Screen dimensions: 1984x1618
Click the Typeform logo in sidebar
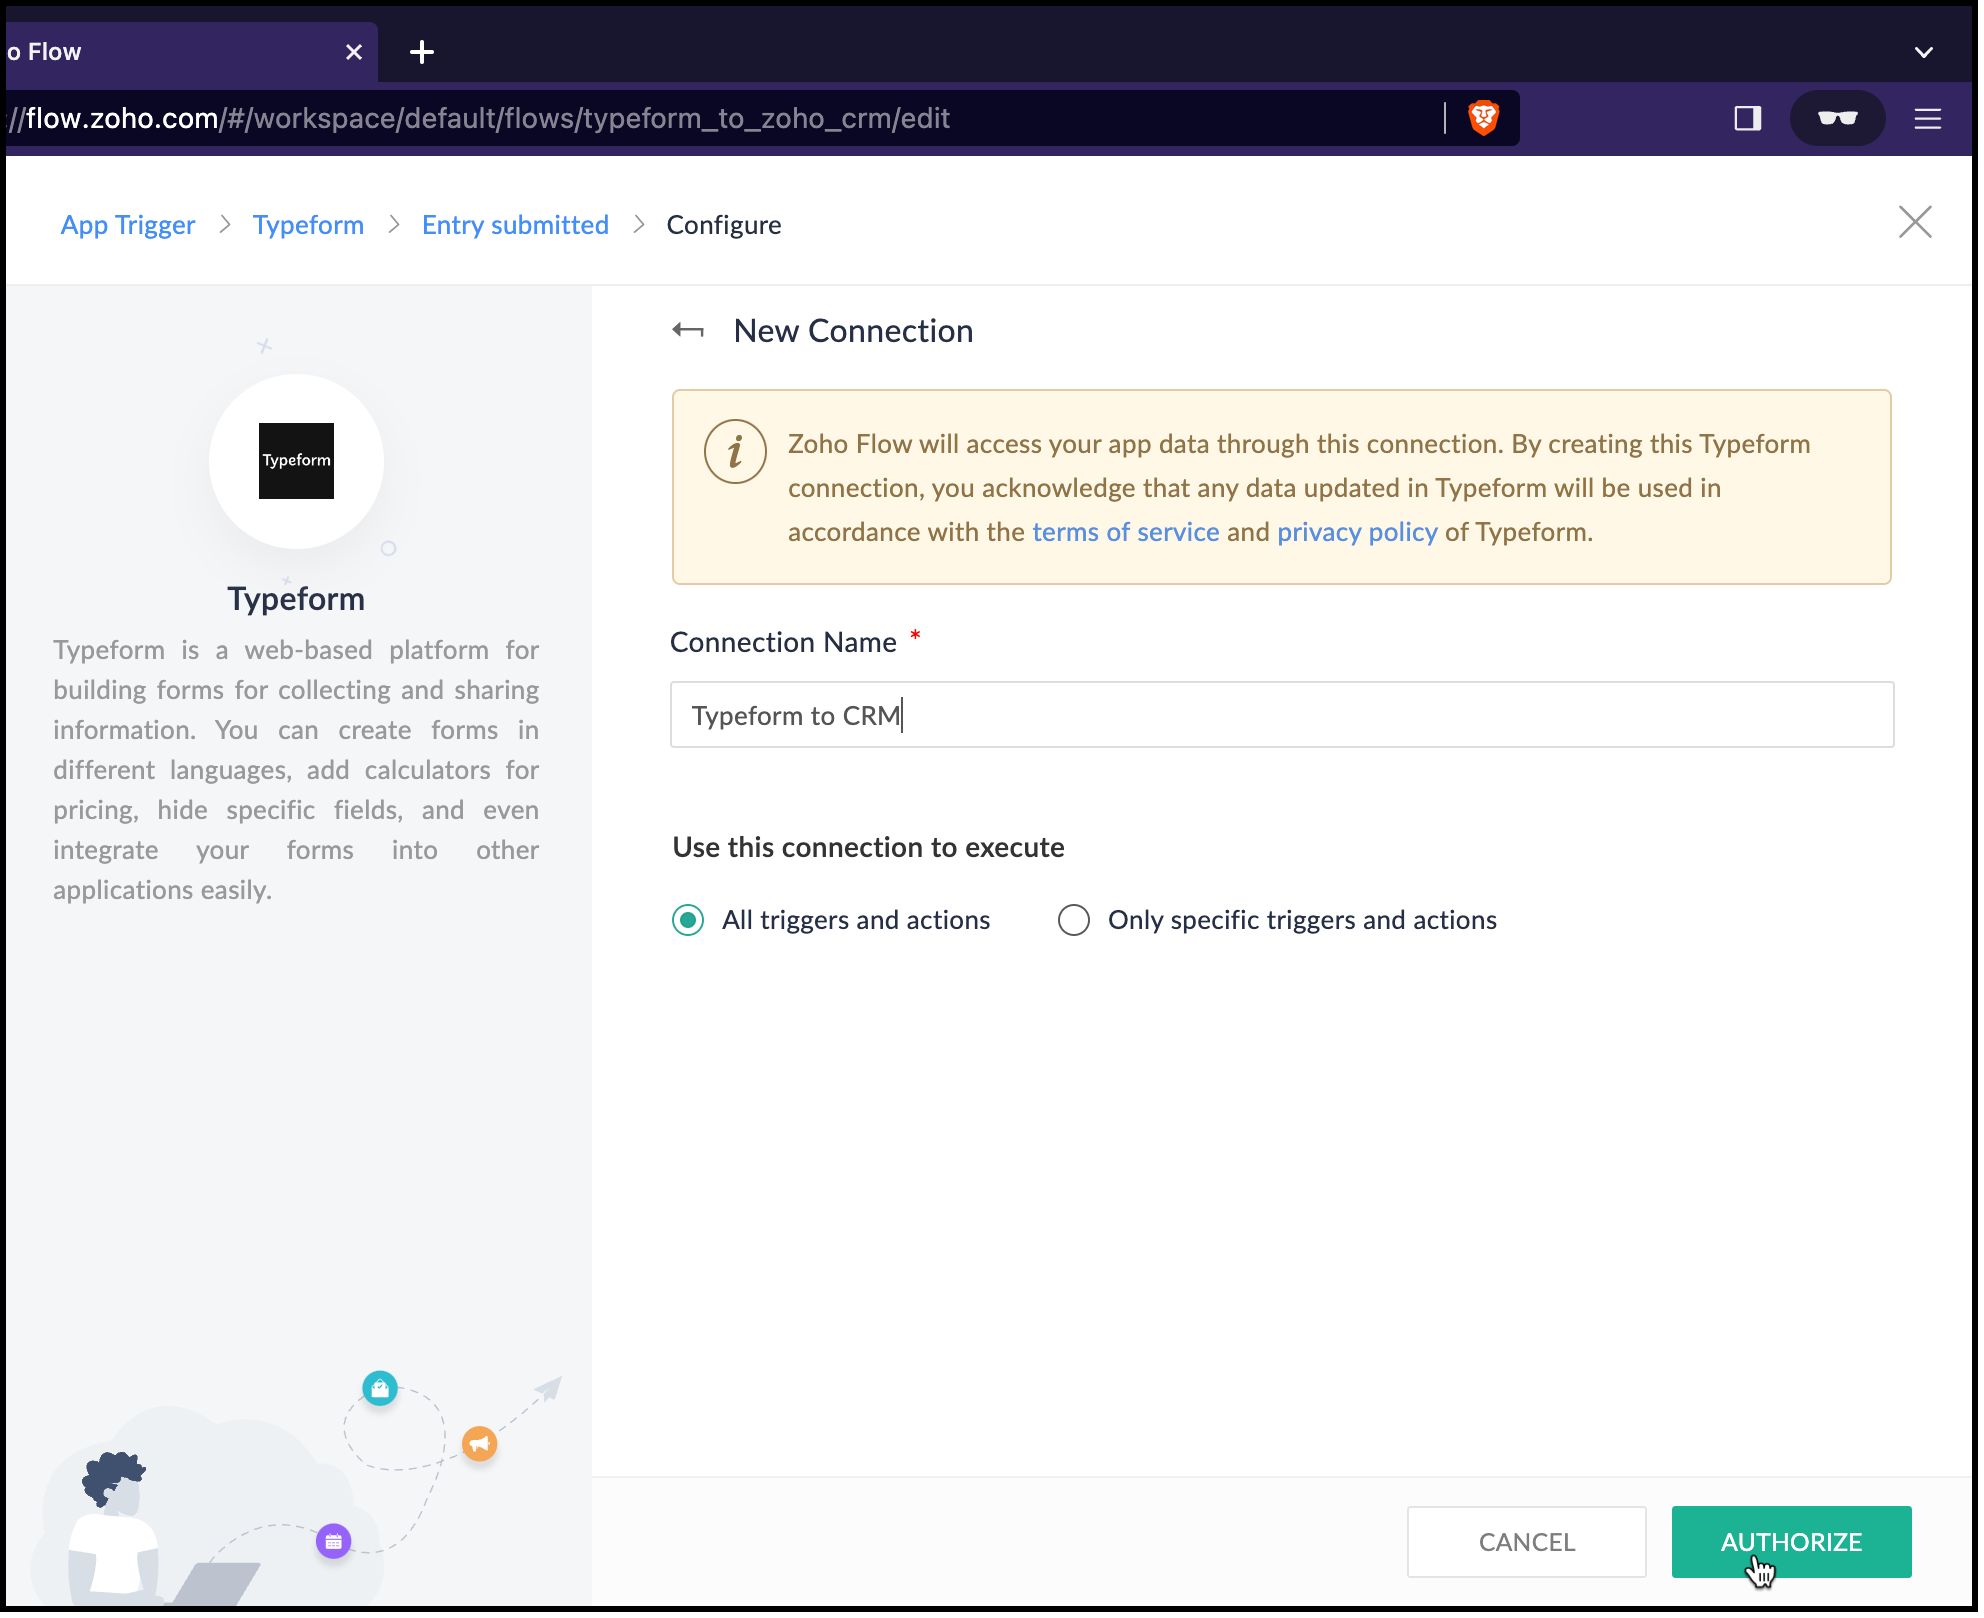pos(296,461)
